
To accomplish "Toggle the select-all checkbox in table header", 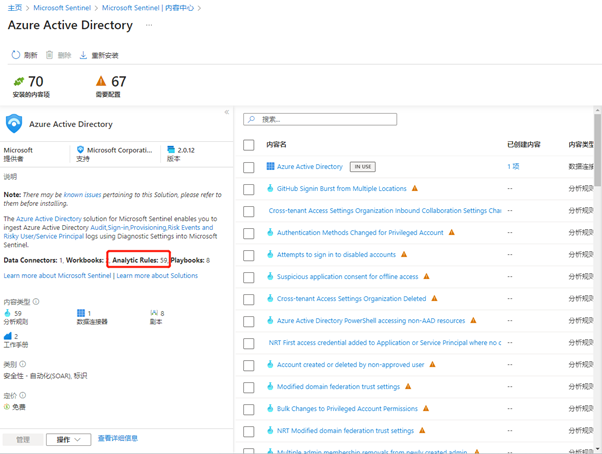I will [x=249, y=145].
